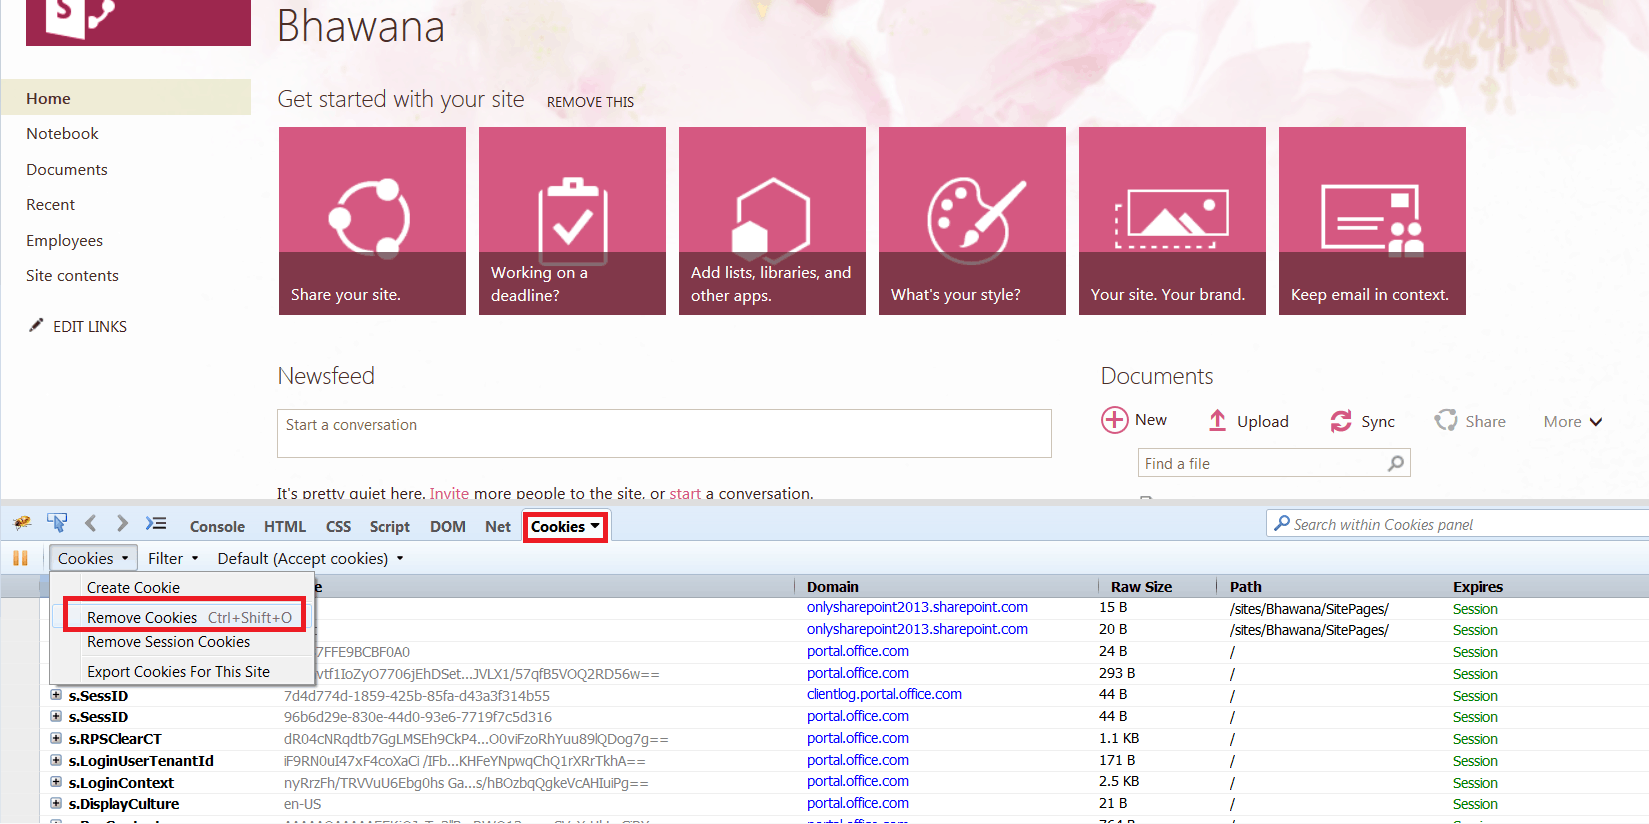The width and height of the screenshot is (1649, 824).
Task: Sort cookies by Raw Size column header
Action: (1158, 587)
